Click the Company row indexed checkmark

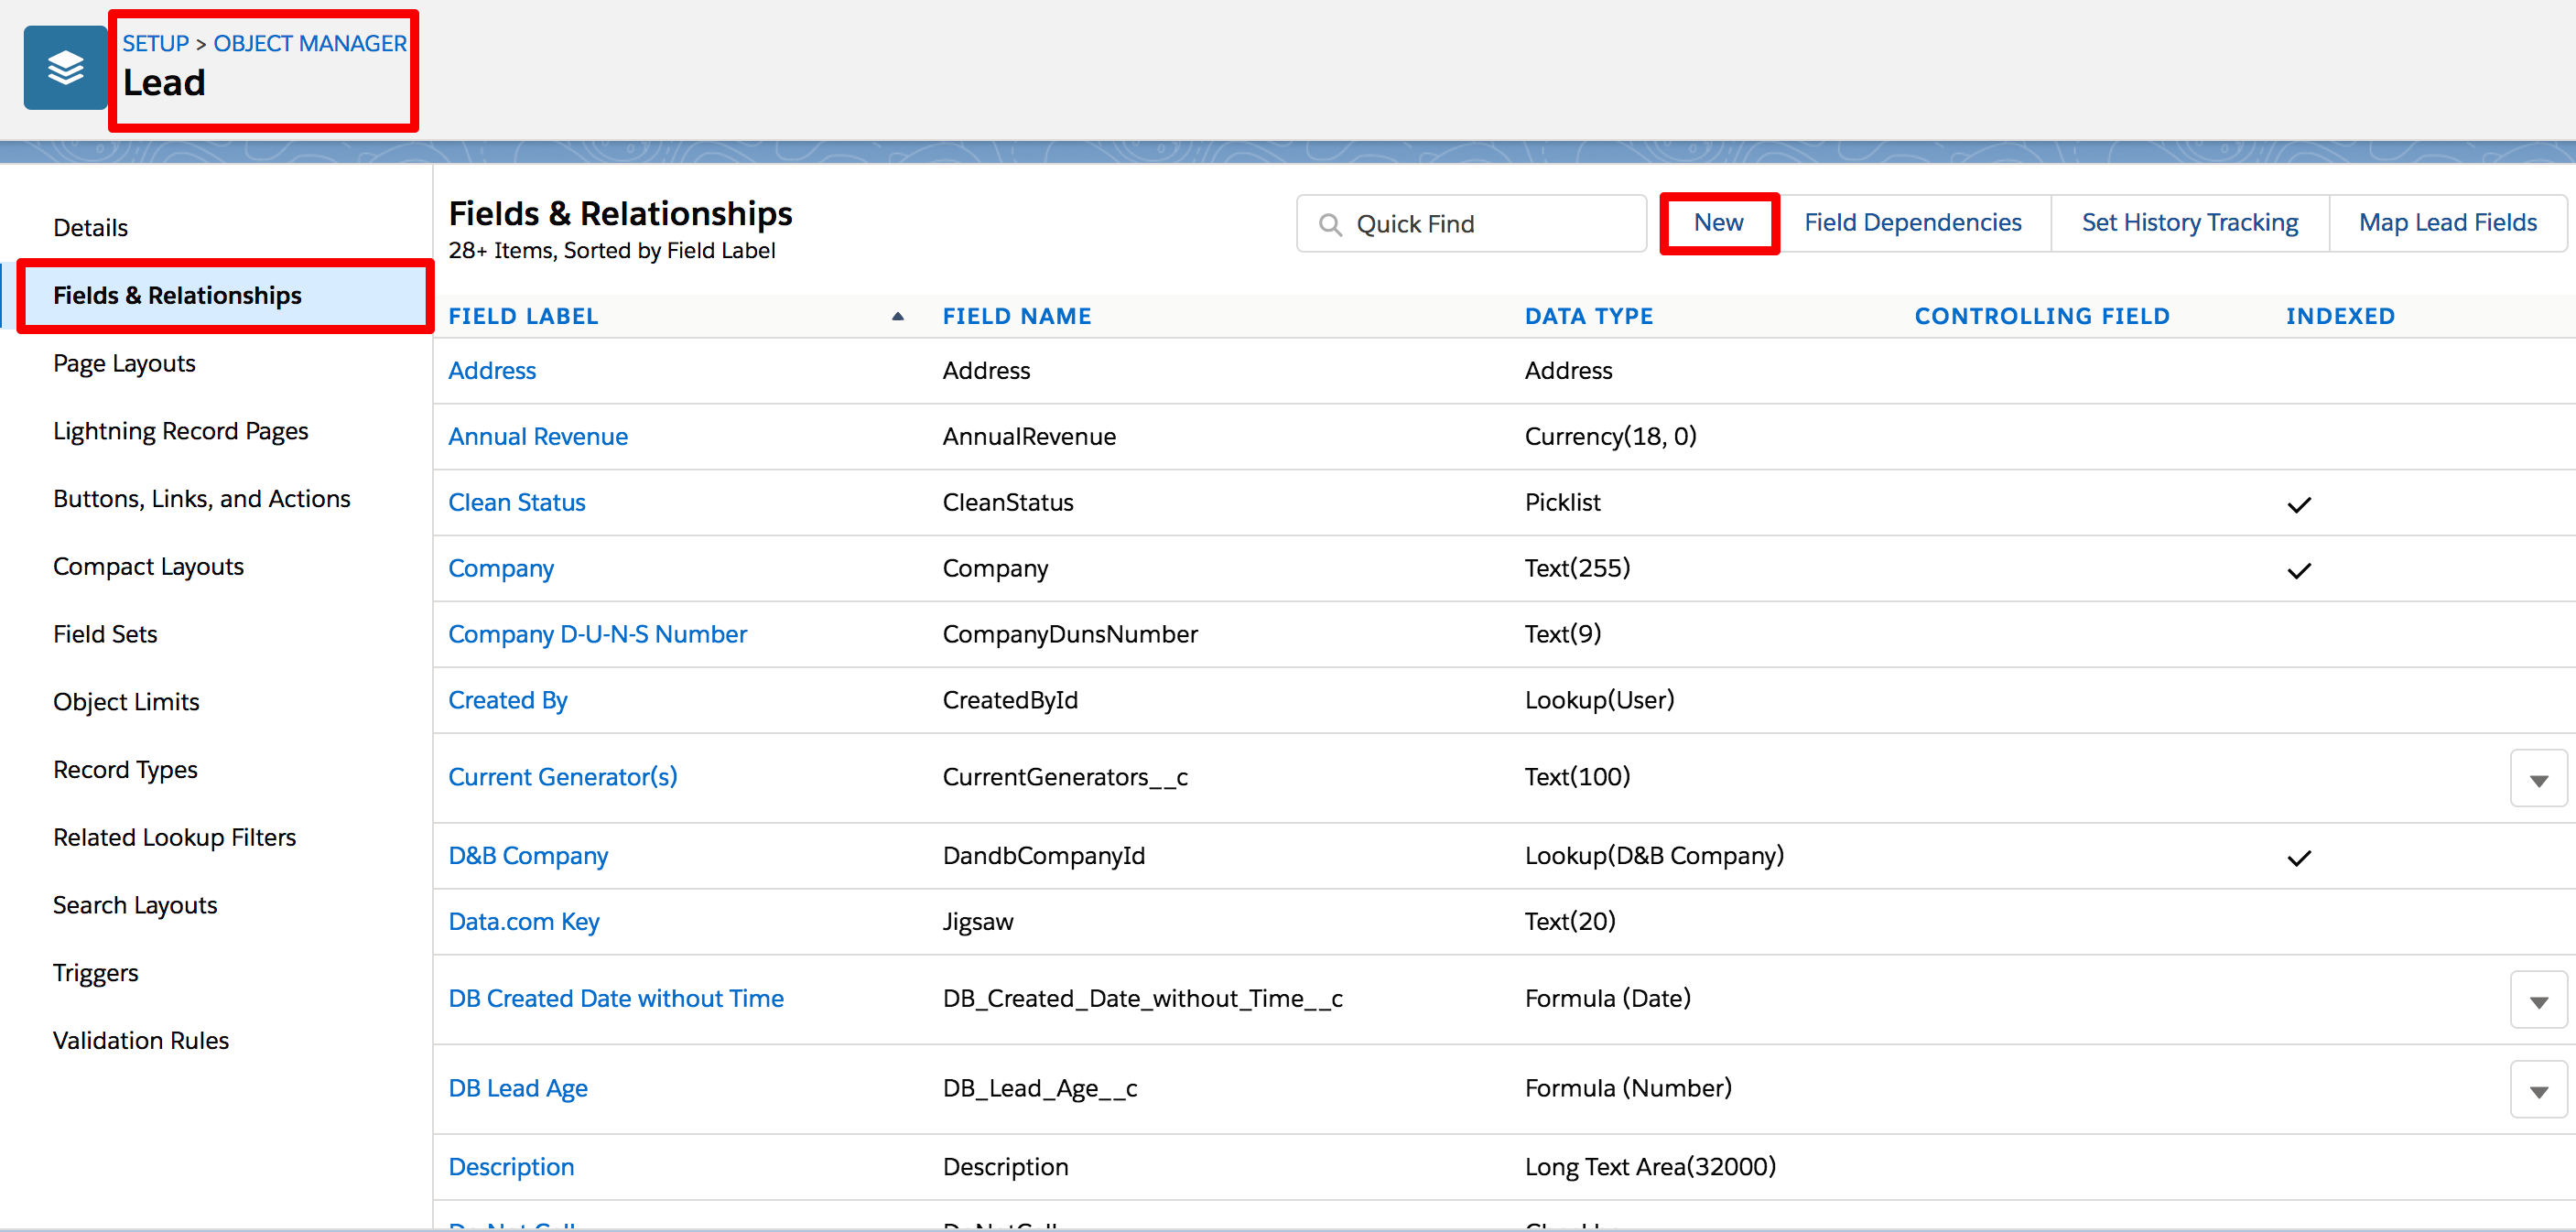pos(2298,570)
